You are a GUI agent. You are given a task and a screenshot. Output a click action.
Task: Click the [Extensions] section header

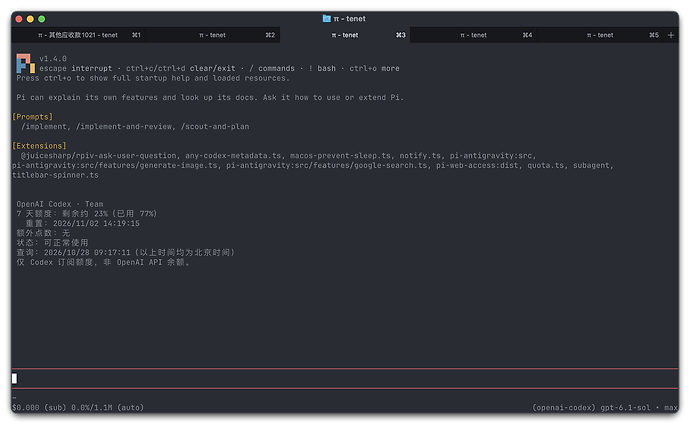(x=39, y=146)
